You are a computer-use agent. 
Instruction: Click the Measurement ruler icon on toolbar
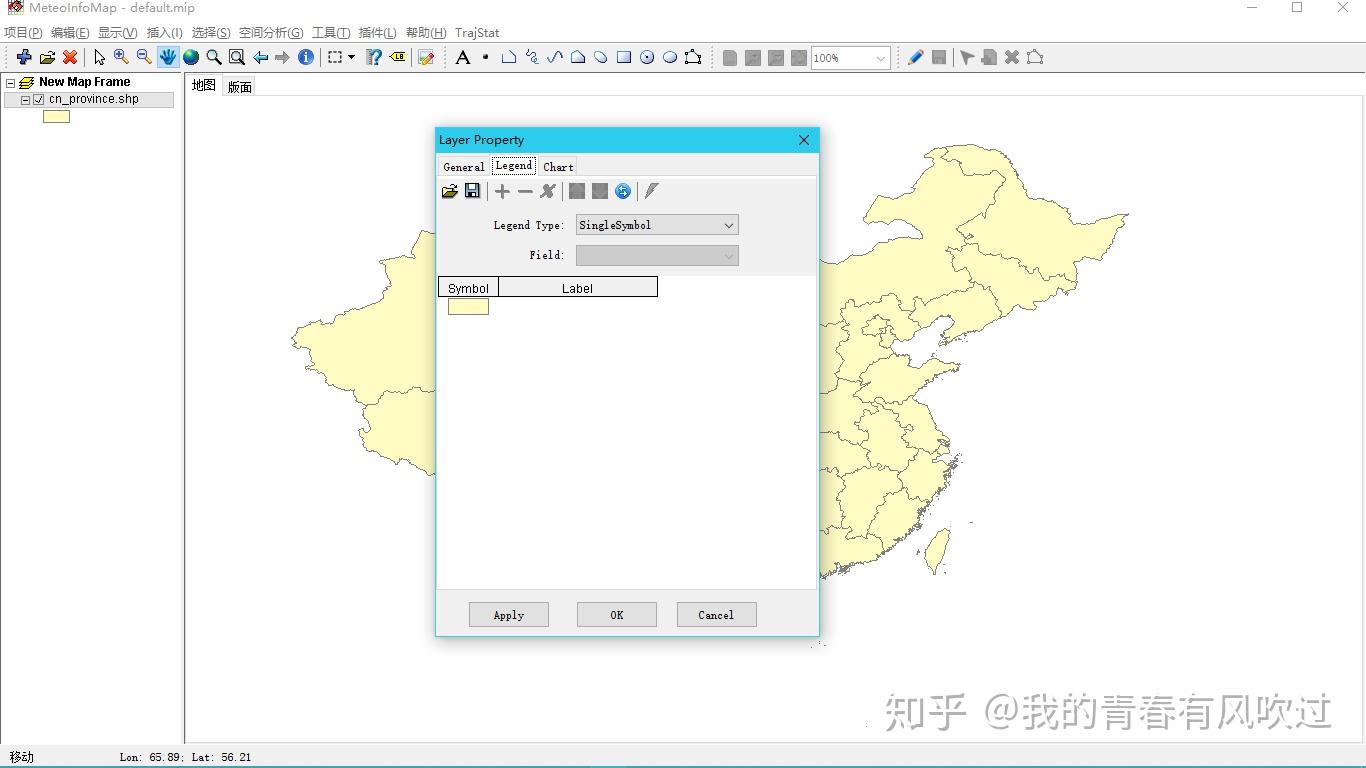pyautogui.click(x=374, y=57)
